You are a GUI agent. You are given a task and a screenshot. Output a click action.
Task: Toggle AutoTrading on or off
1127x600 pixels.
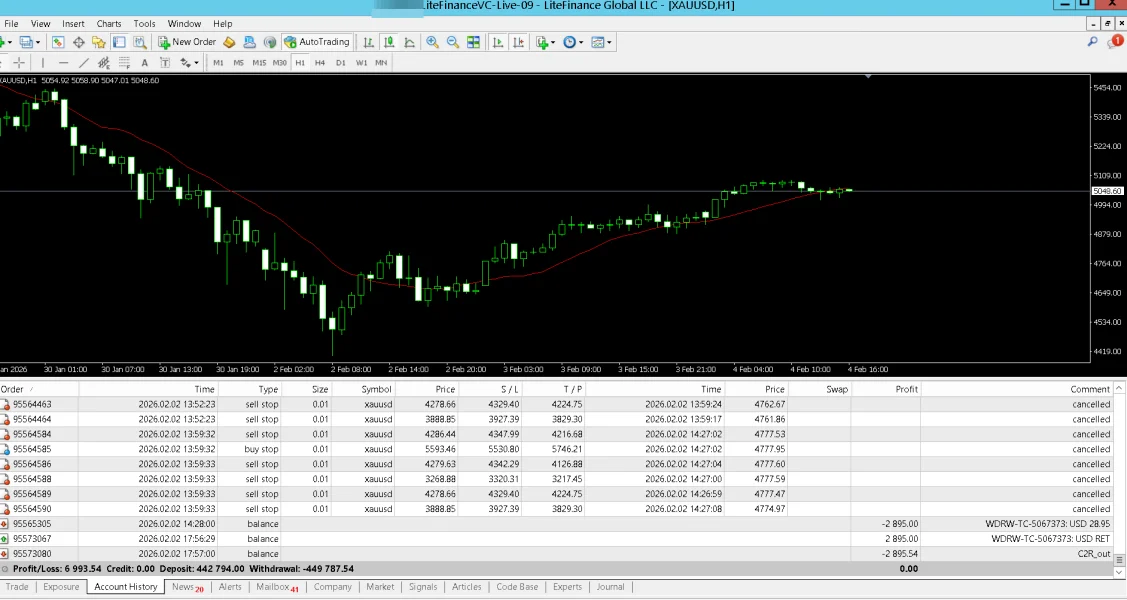coord(317,42)
